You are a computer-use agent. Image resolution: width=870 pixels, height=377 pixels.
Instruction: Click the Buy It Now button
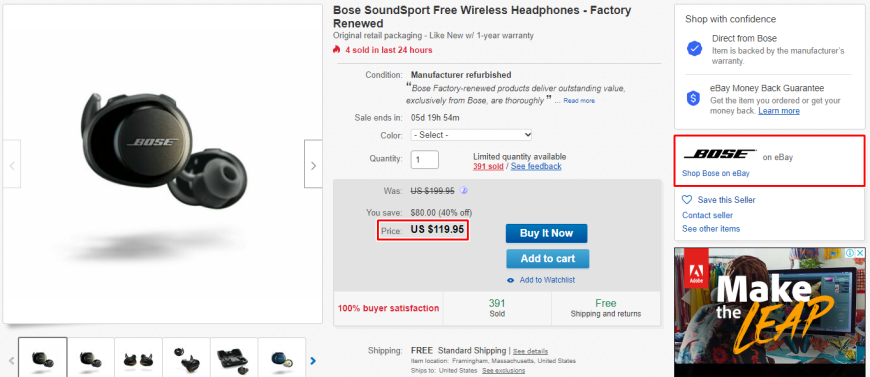click(x=546, y=233)
